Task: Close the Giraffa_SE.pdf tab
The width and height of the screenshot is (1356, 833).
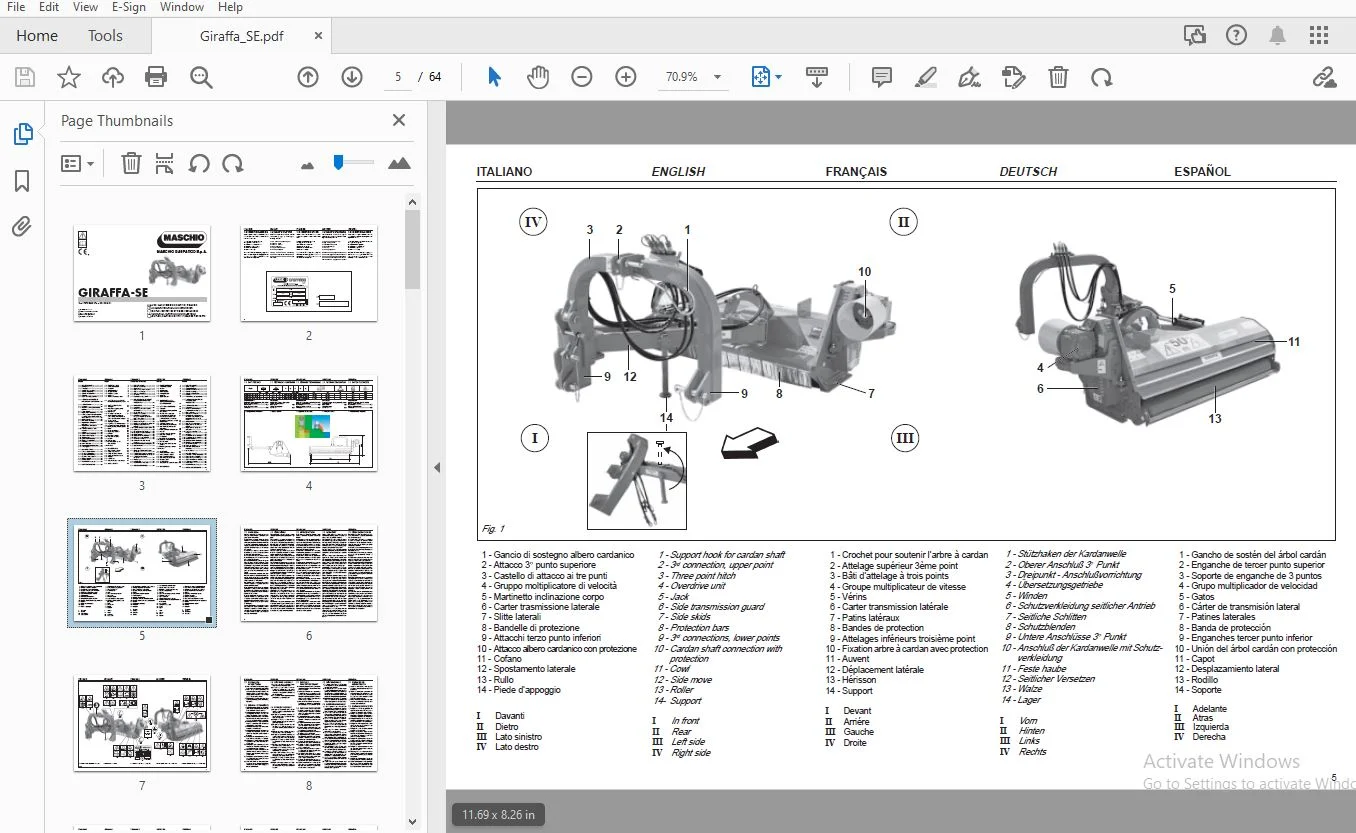Action: [318, 36]
